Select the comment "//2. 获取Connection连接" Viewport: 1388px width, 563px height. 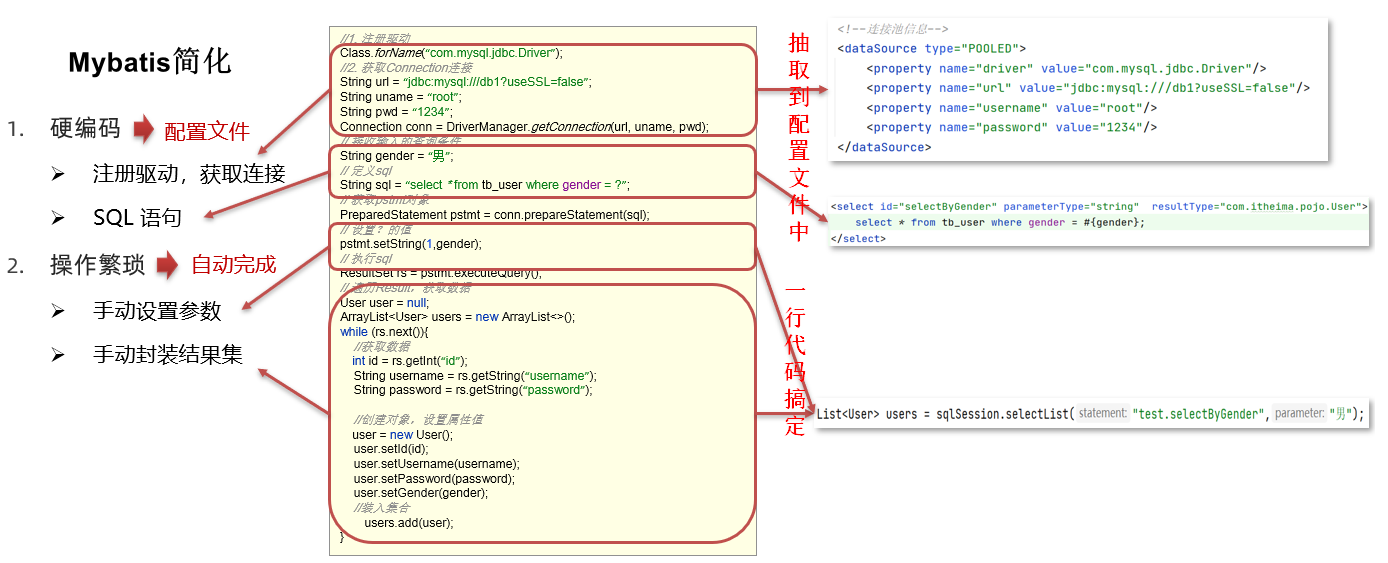pyautogui.click(x=406, y=67)
